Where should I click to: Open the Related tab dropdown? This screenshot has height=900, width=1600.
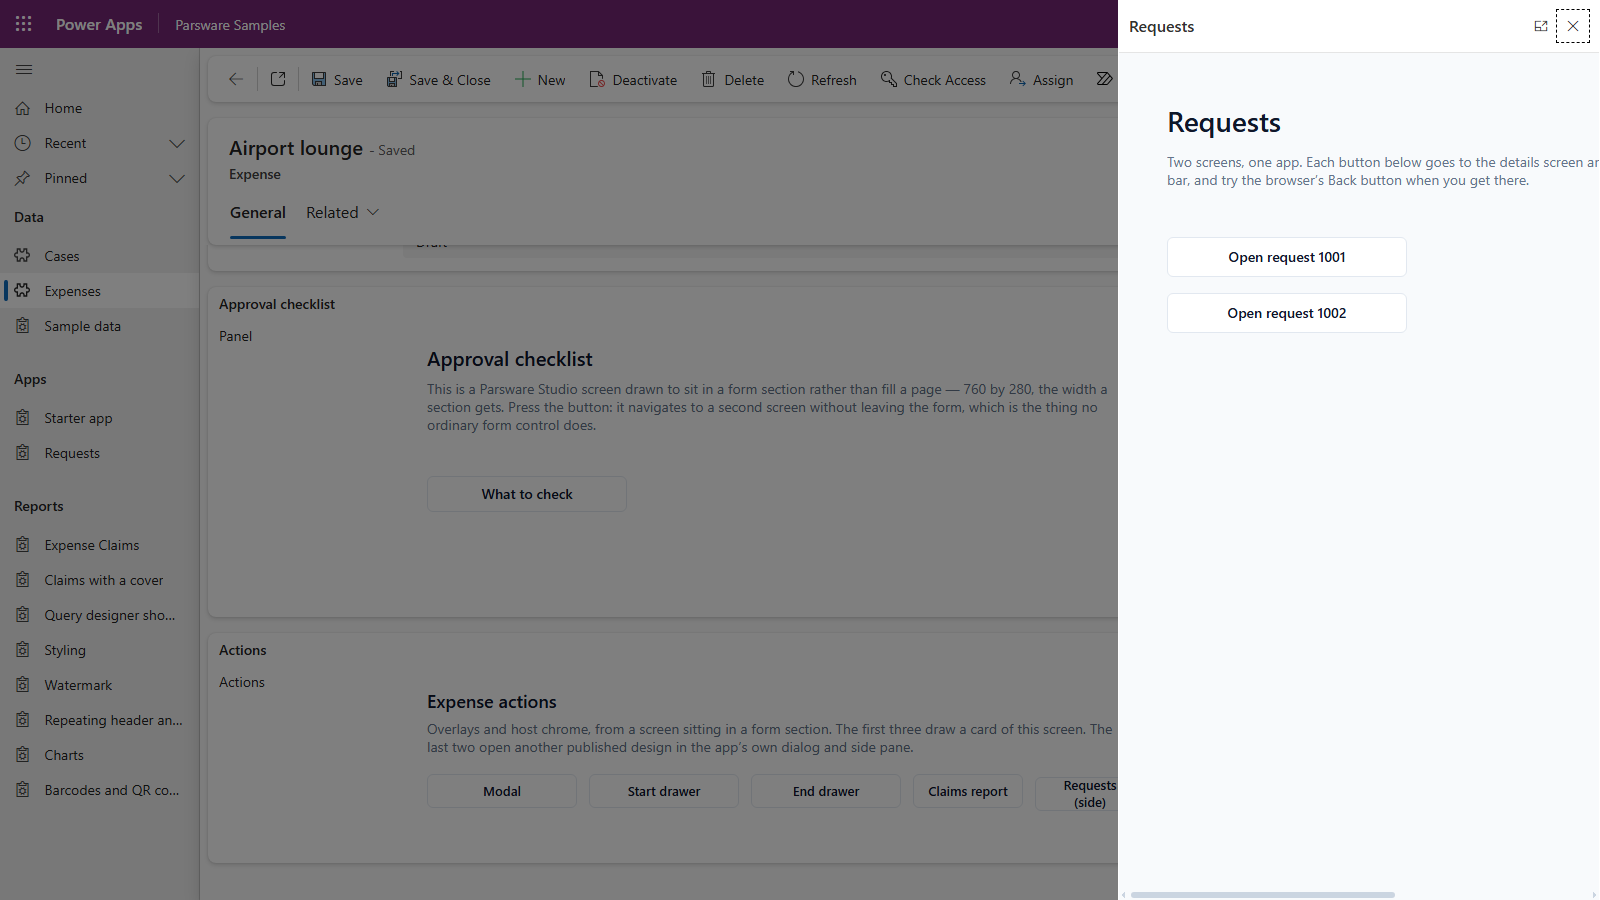click(x=343, y=212)
